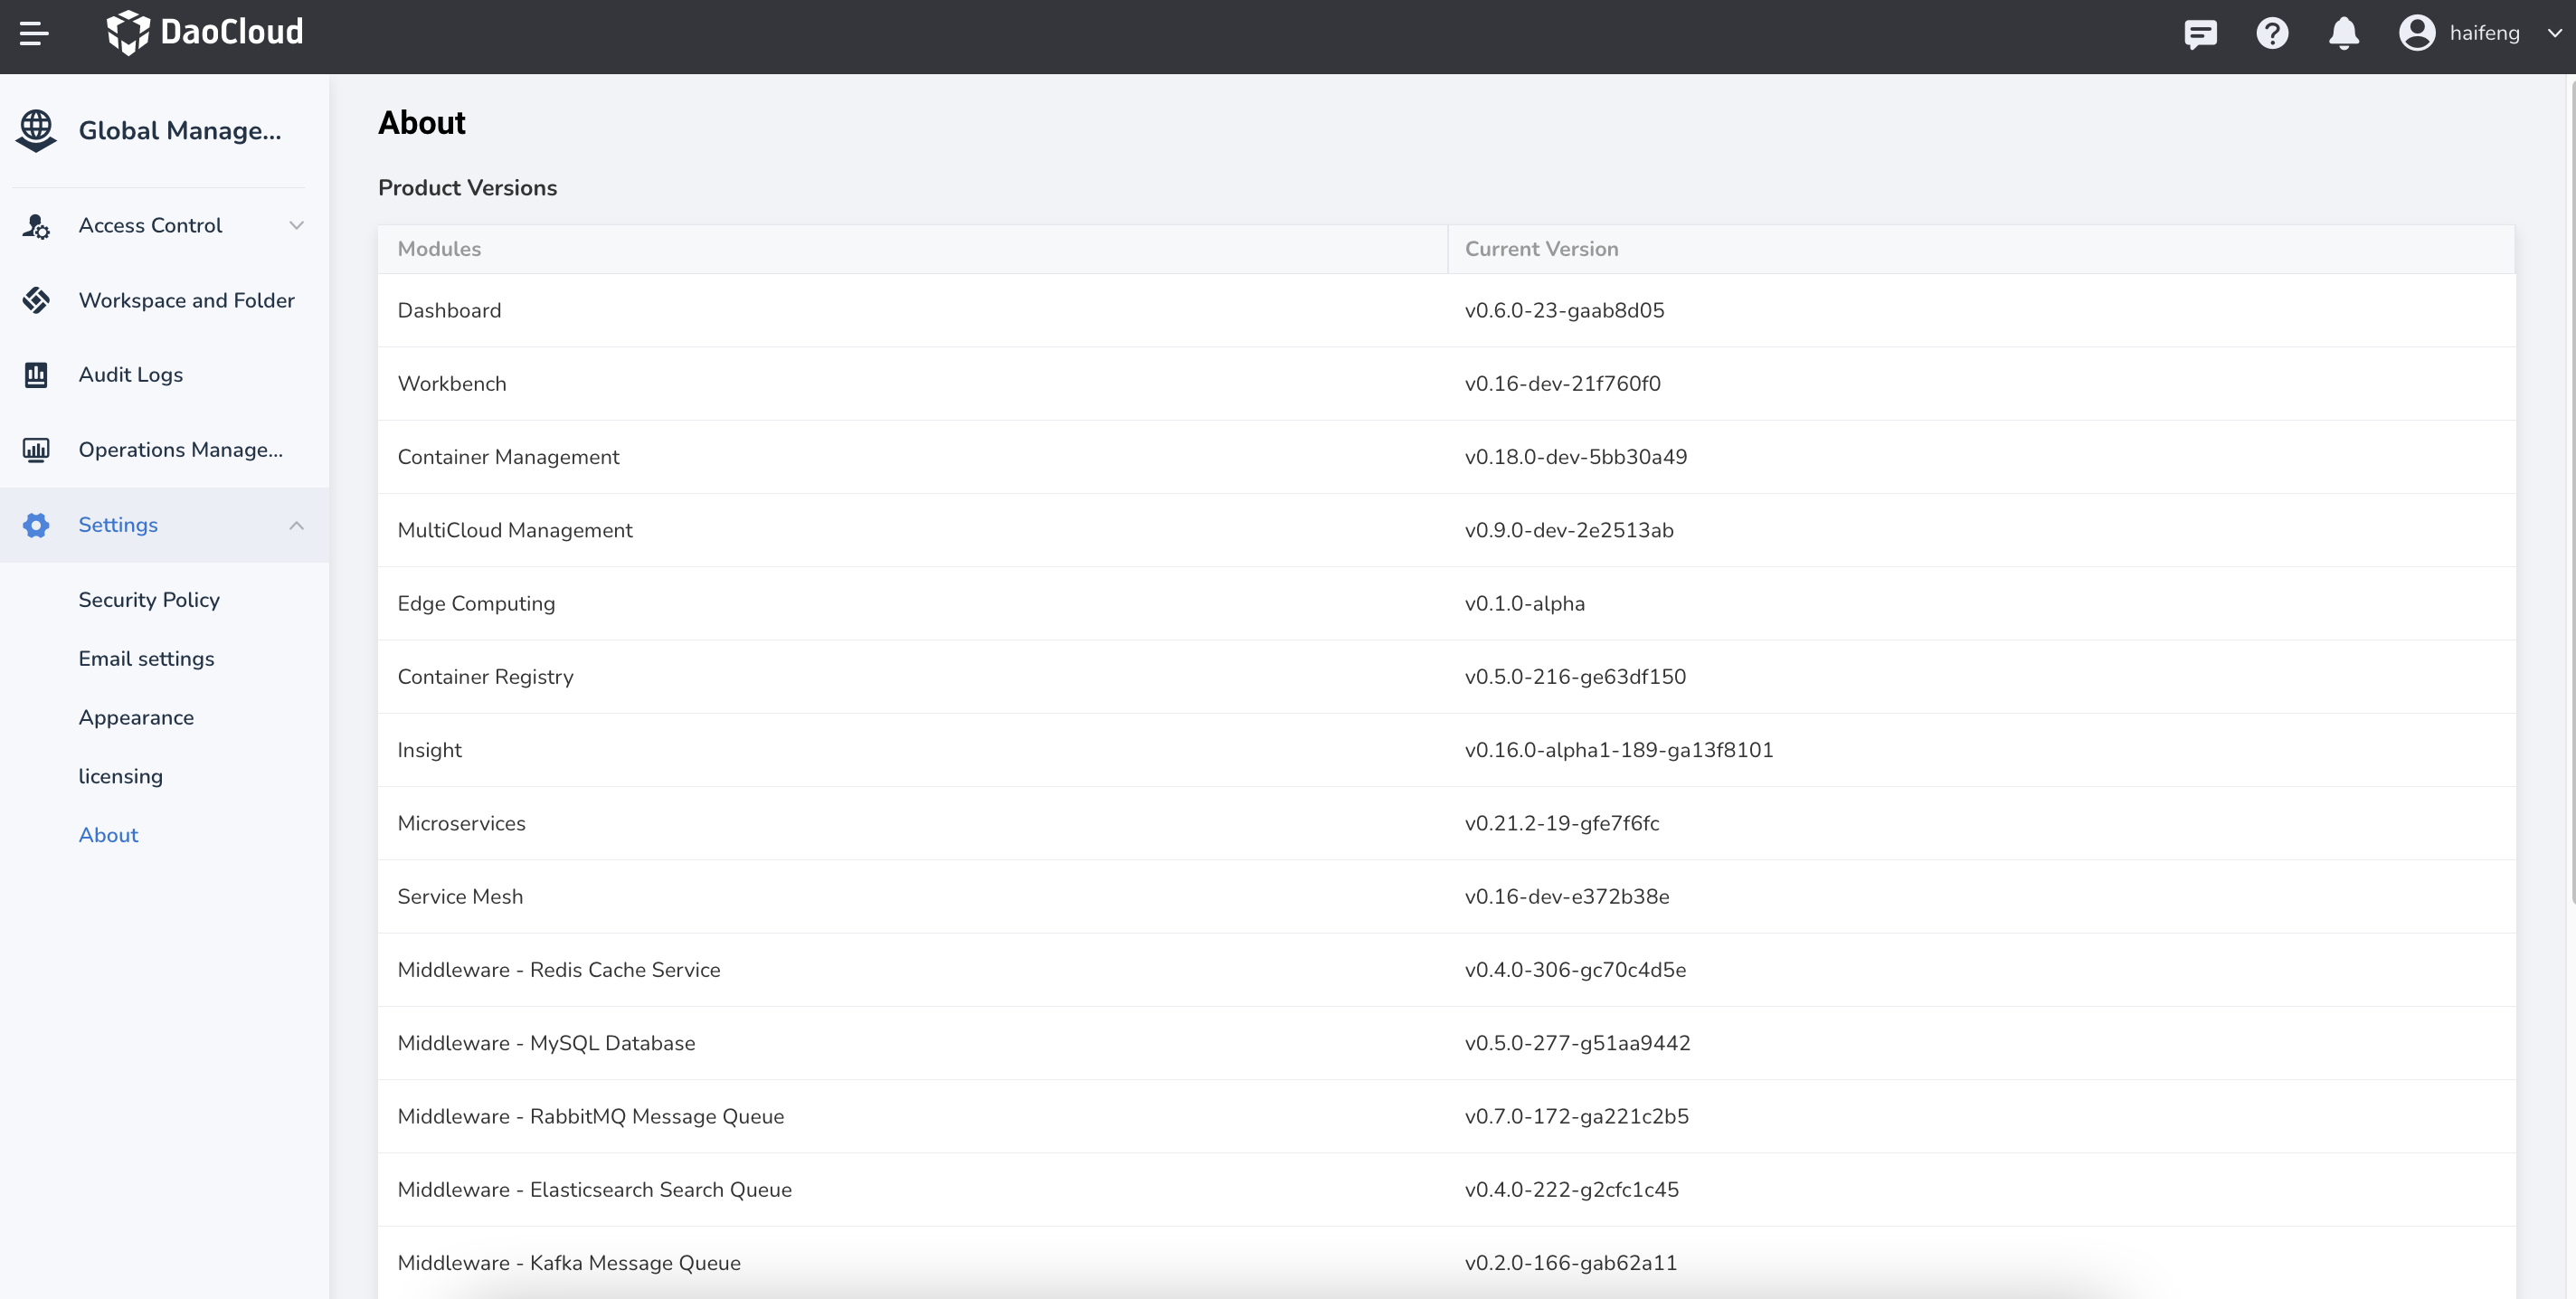Open Email settings page
This screenshot has width=2576, height=1299.
pos(146,659)
